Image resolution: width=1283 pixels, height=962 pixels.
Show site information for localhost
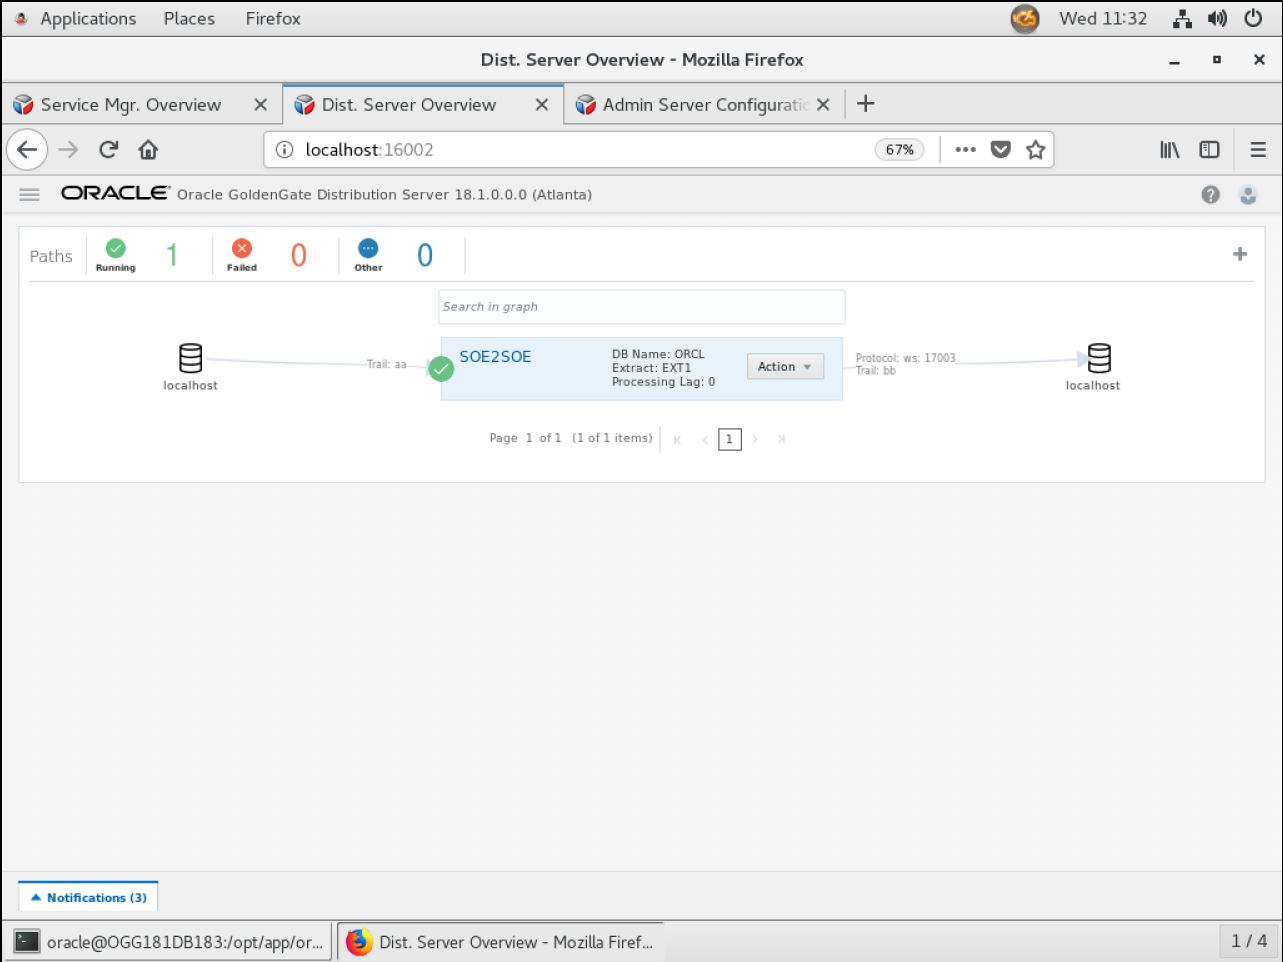[x=284, y=150]
